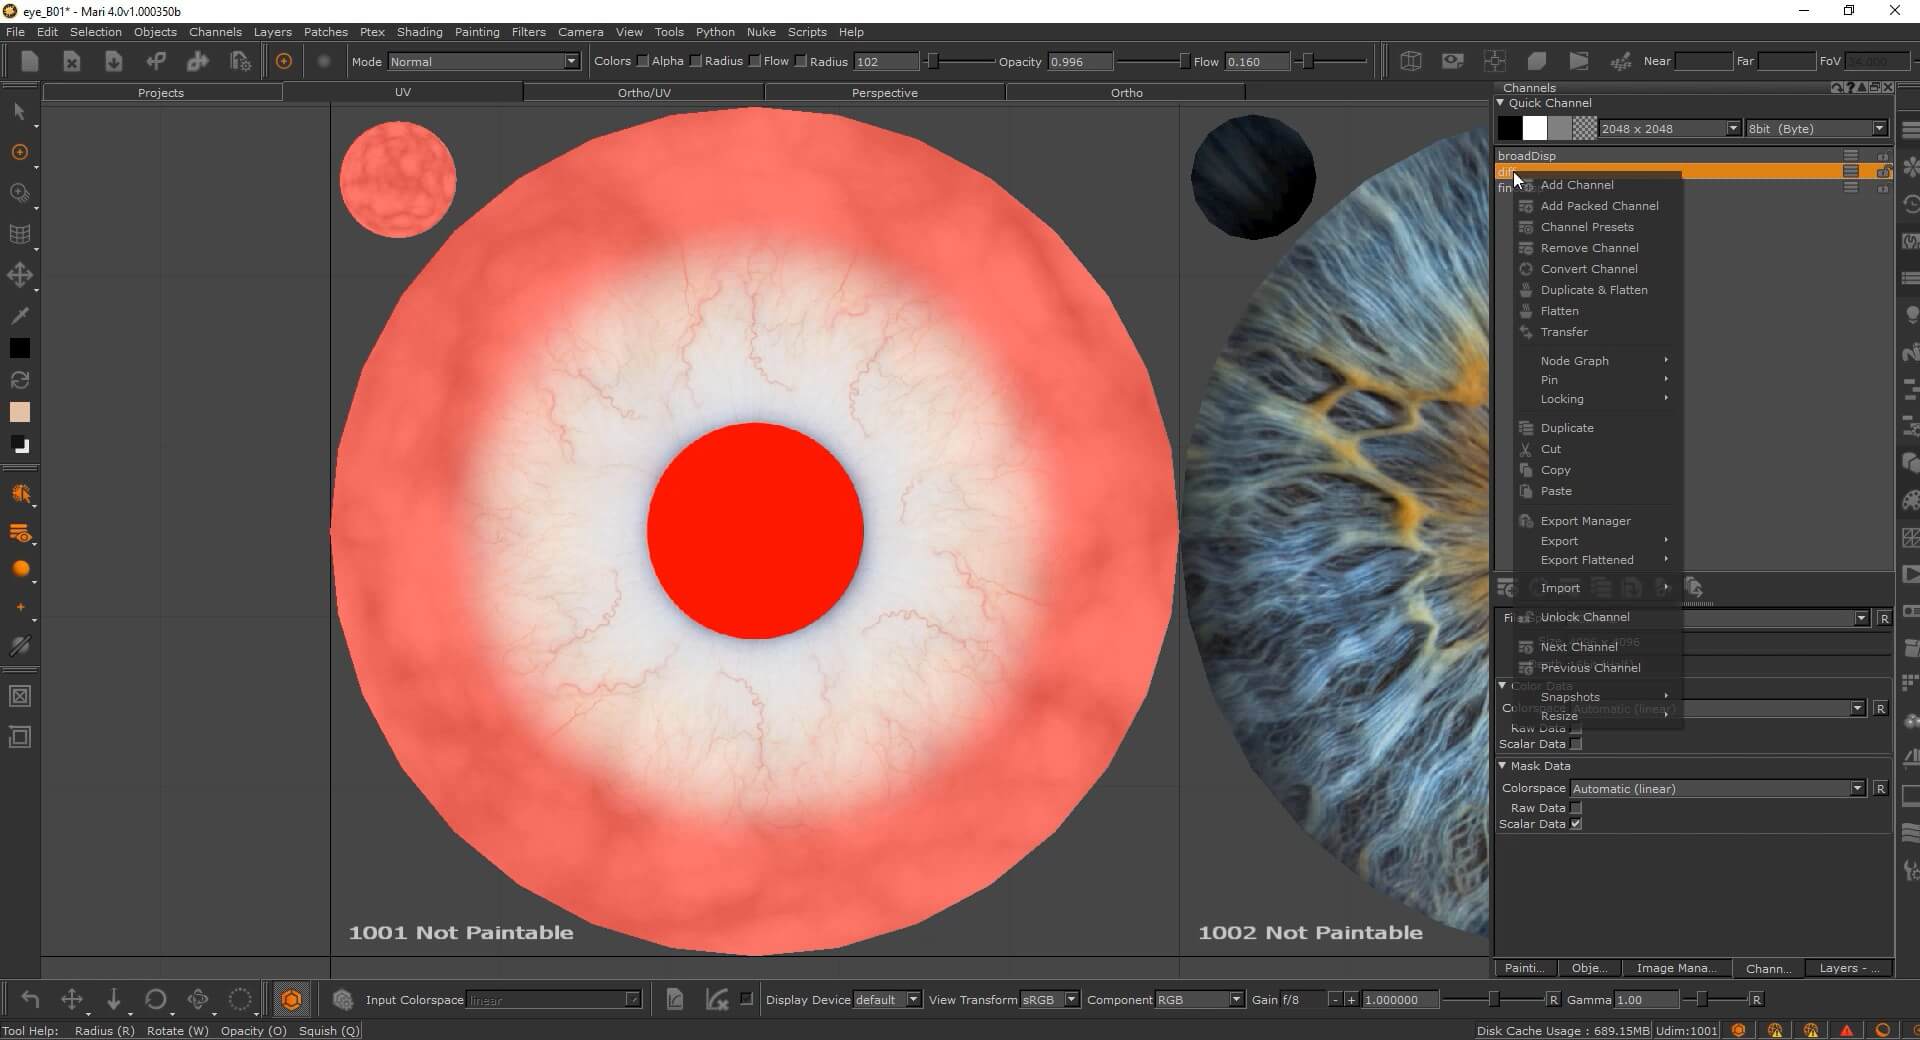Click the undo arrow in bottom toolbar

click(x=30, y=999)
